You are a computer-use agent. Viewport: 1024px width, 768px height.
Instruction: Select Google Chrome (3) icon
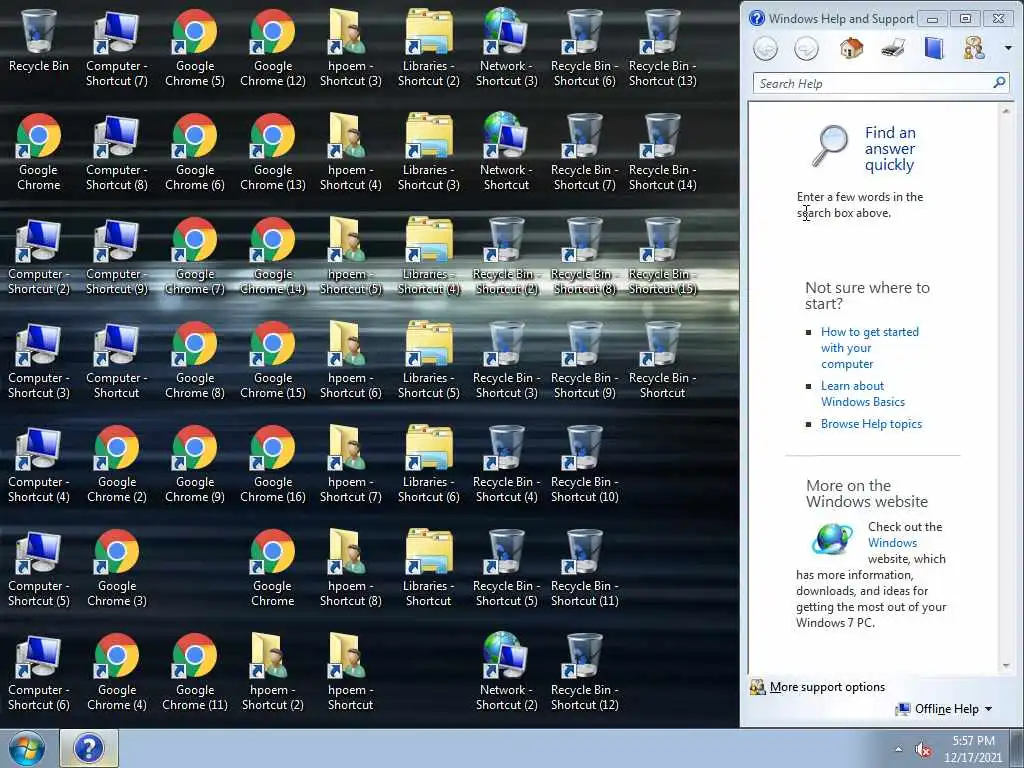tap(116, 568)
